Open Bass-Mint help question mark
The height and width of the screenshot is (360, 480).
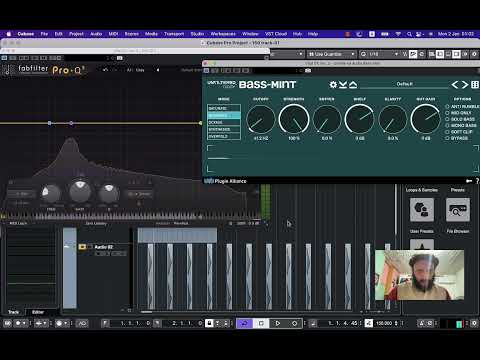pyautogui.click(x=477, y=181)
